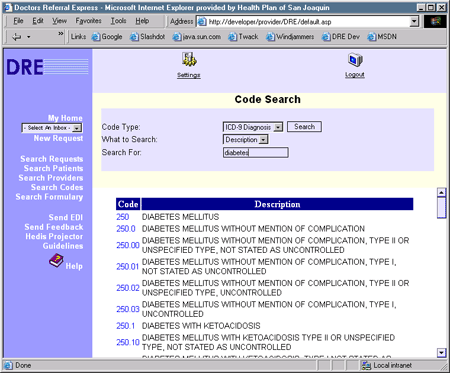The image size is (450, 373).
Task: Click the Description column header
Action: tap(277, 204)
